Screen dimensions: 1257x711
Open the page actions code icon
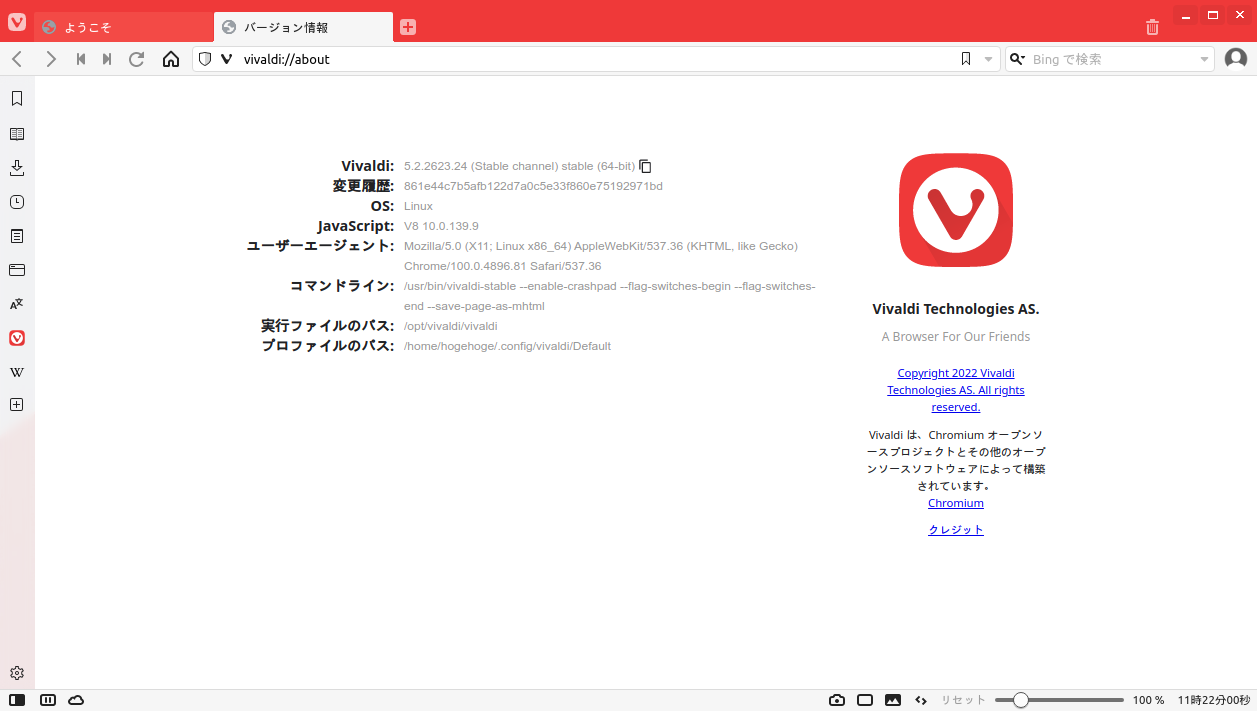click(x=921, y=700)
